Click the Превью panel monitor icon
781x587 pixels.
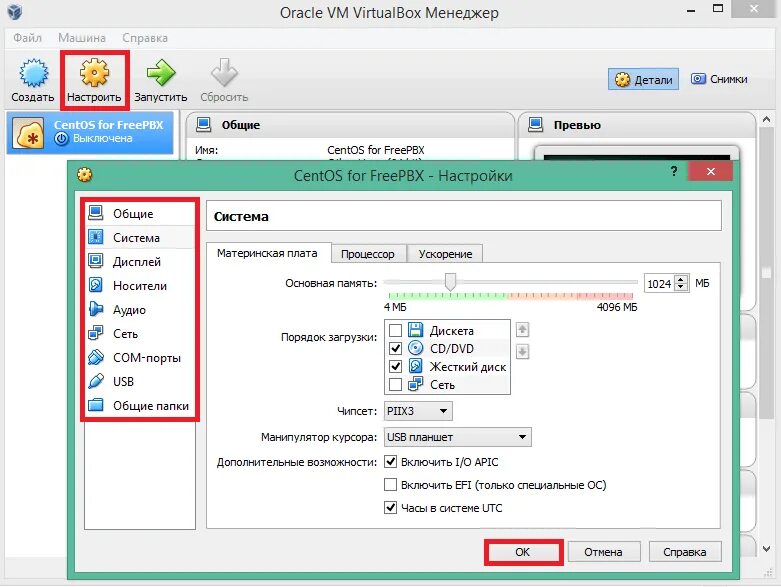pos(535,124)
